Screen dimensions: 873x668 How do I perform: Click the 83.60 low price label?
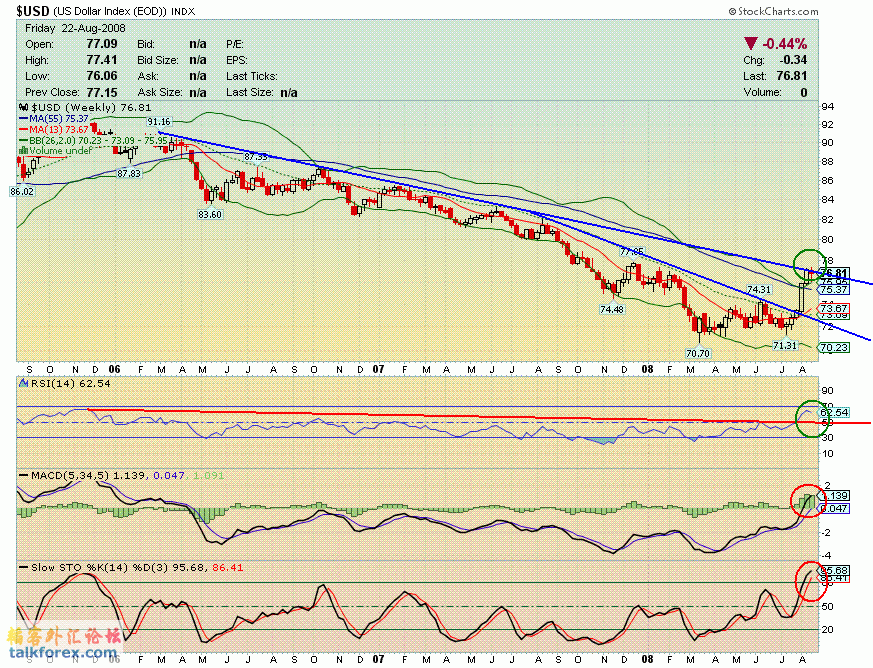pos(210,214)
